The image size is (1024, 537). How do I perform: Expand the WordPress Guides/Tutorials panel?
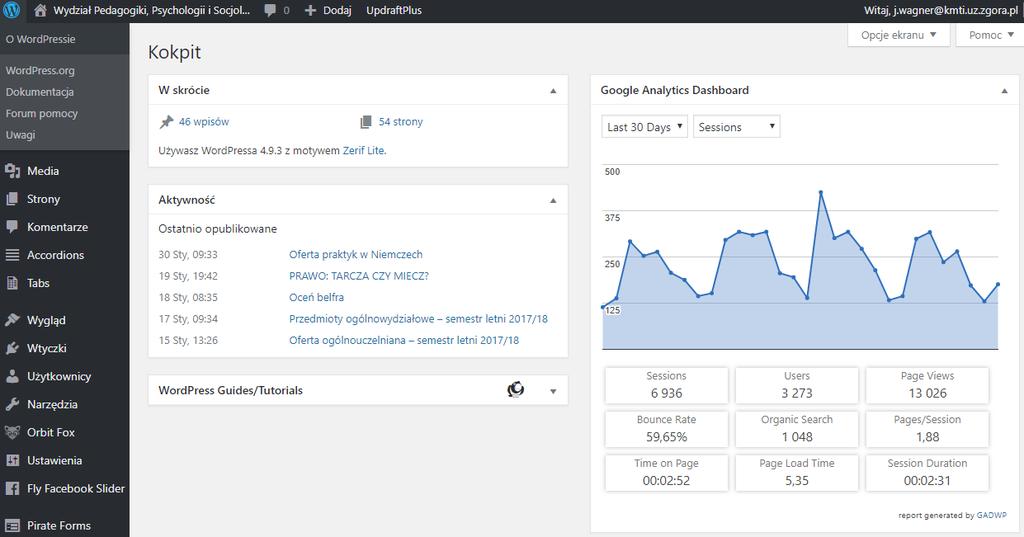coord(553,391)
